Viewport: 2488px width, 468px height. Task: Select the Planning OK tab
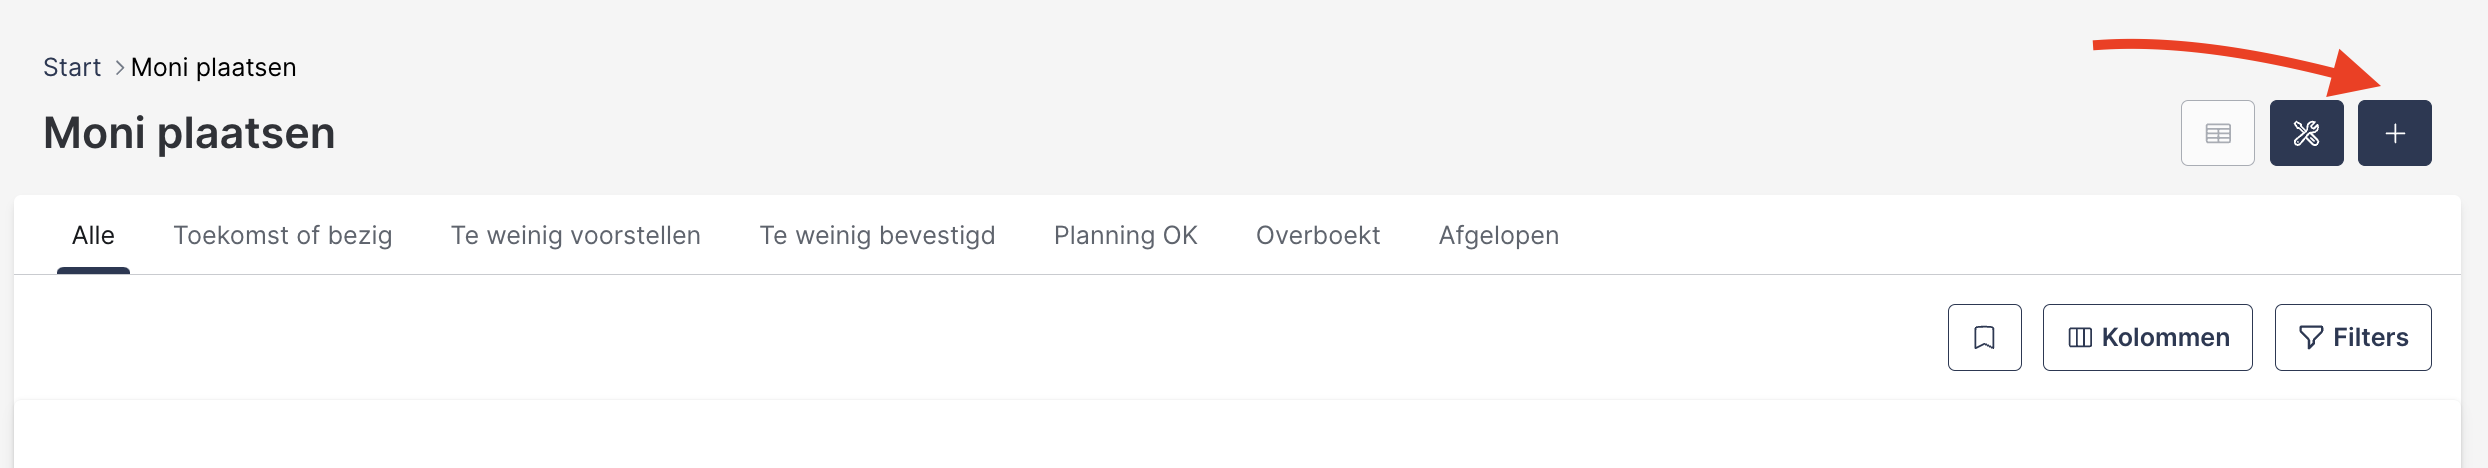(x=1126, y=235)
